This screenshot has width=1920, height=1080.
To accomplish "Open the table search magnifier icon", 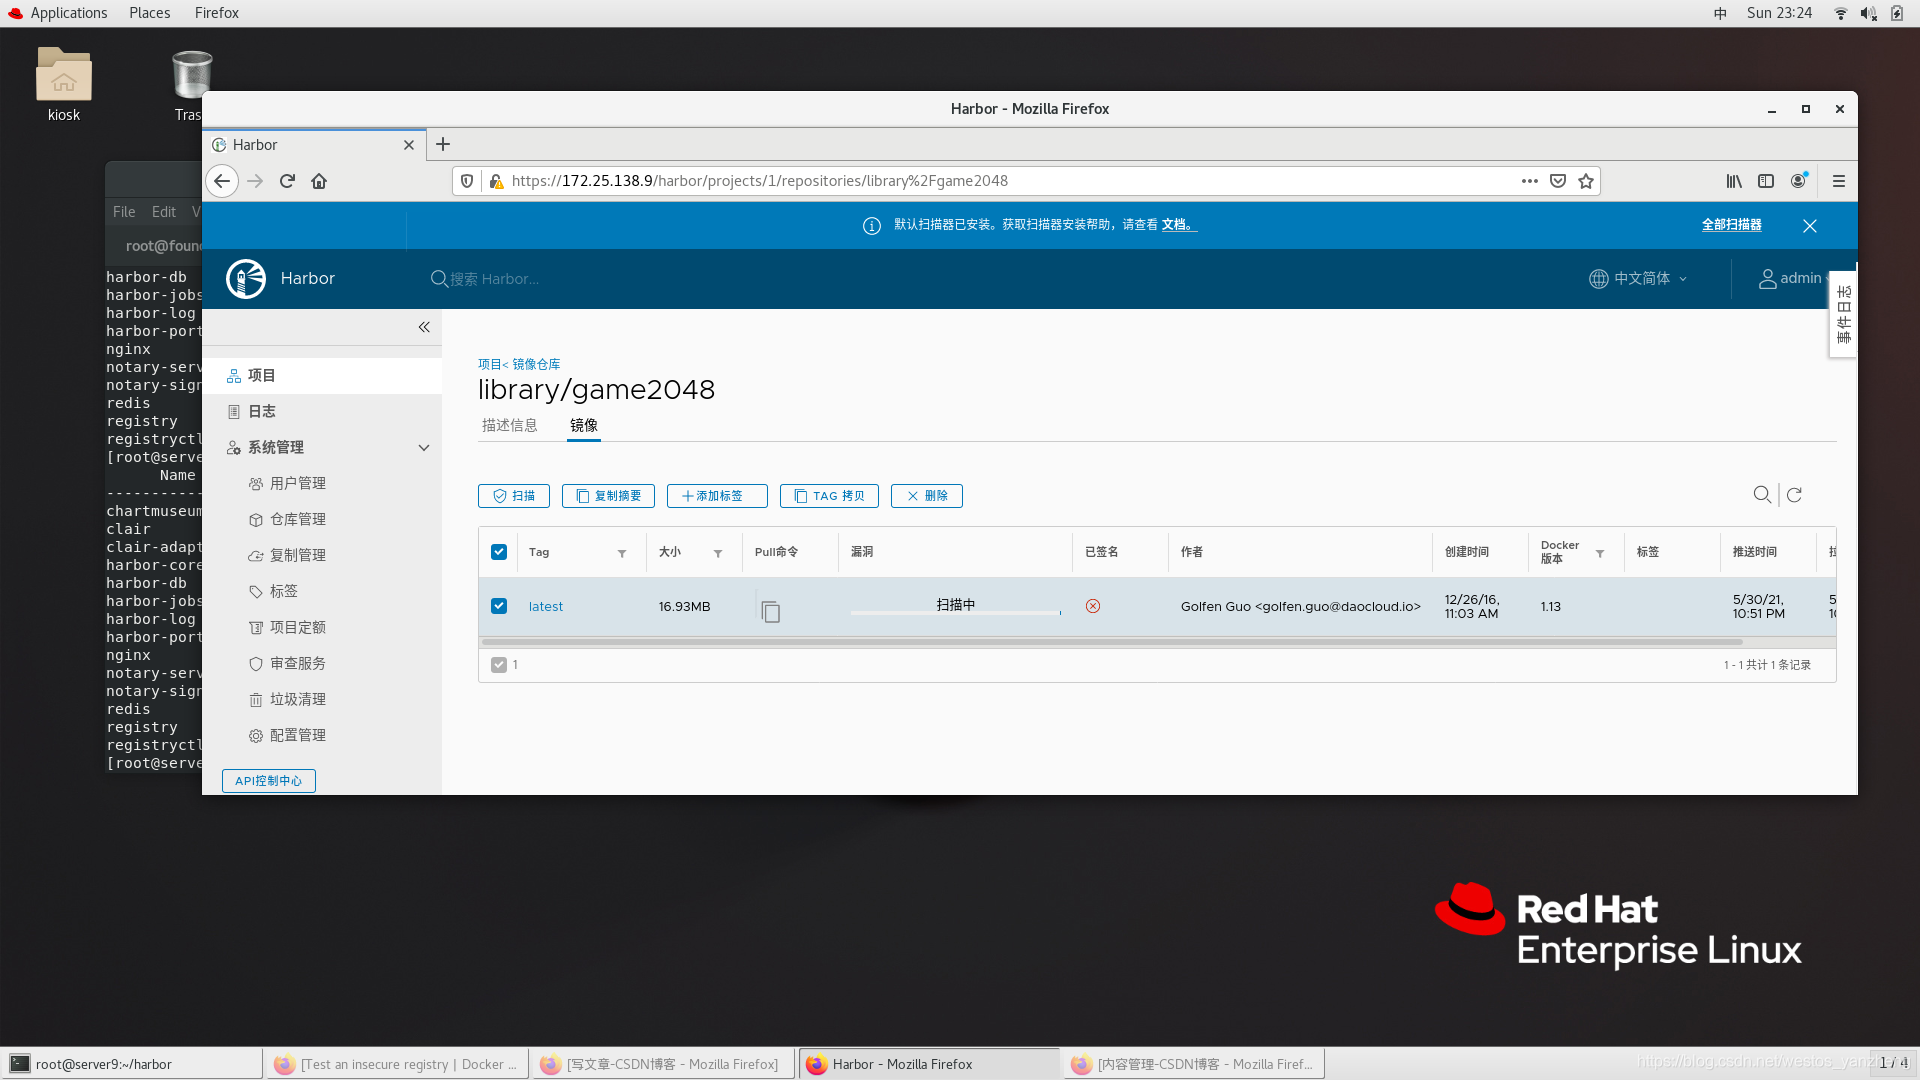I will pos(1762,495).
